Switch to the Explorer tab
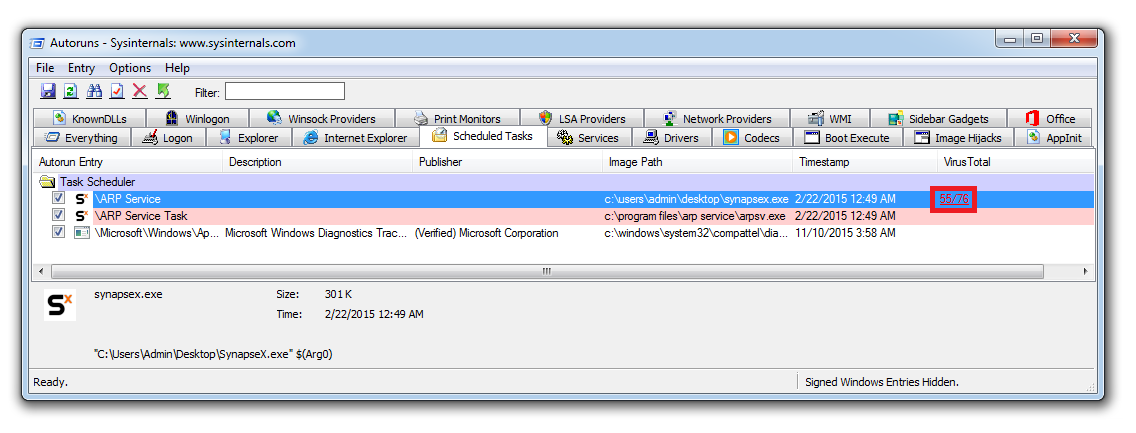 248,138
